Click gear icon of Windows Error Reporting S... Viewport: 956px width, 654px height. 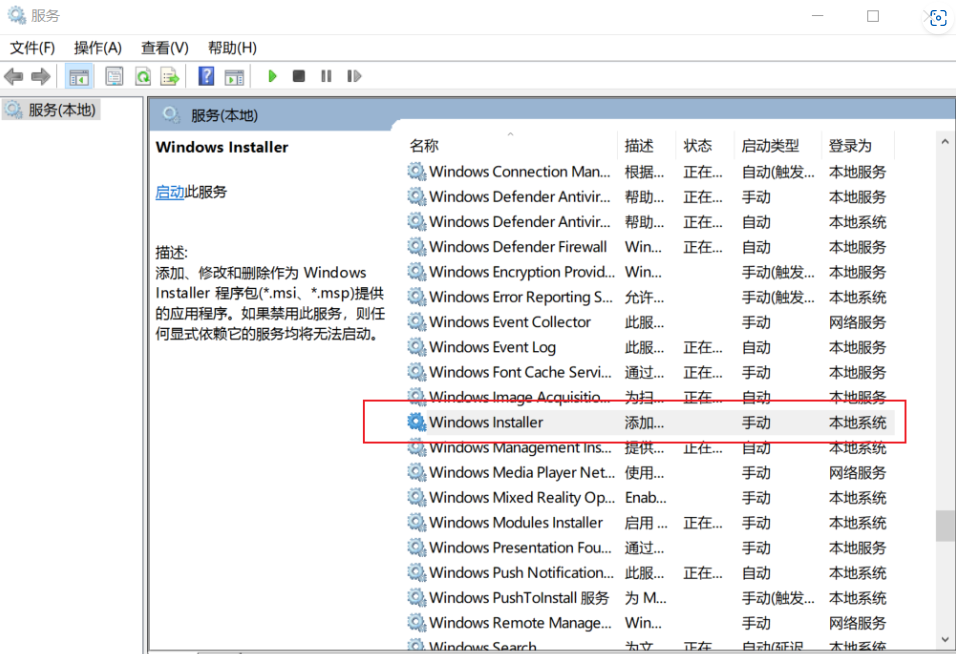(x=417, y=297)
